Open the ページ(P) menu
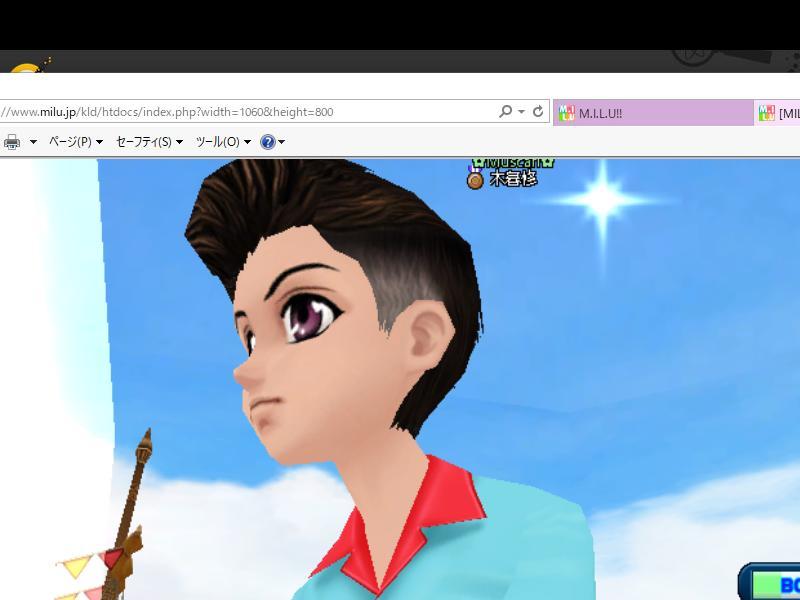The height and width of the screenshot is (600, 800). (76, 142)
